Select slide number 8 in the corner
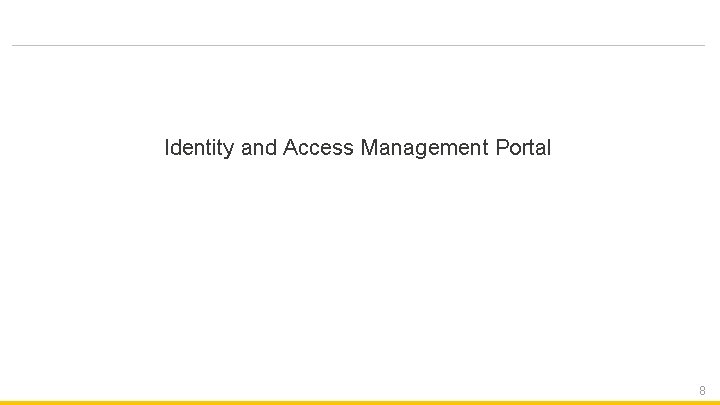720x405 pixels. [702, 391]
